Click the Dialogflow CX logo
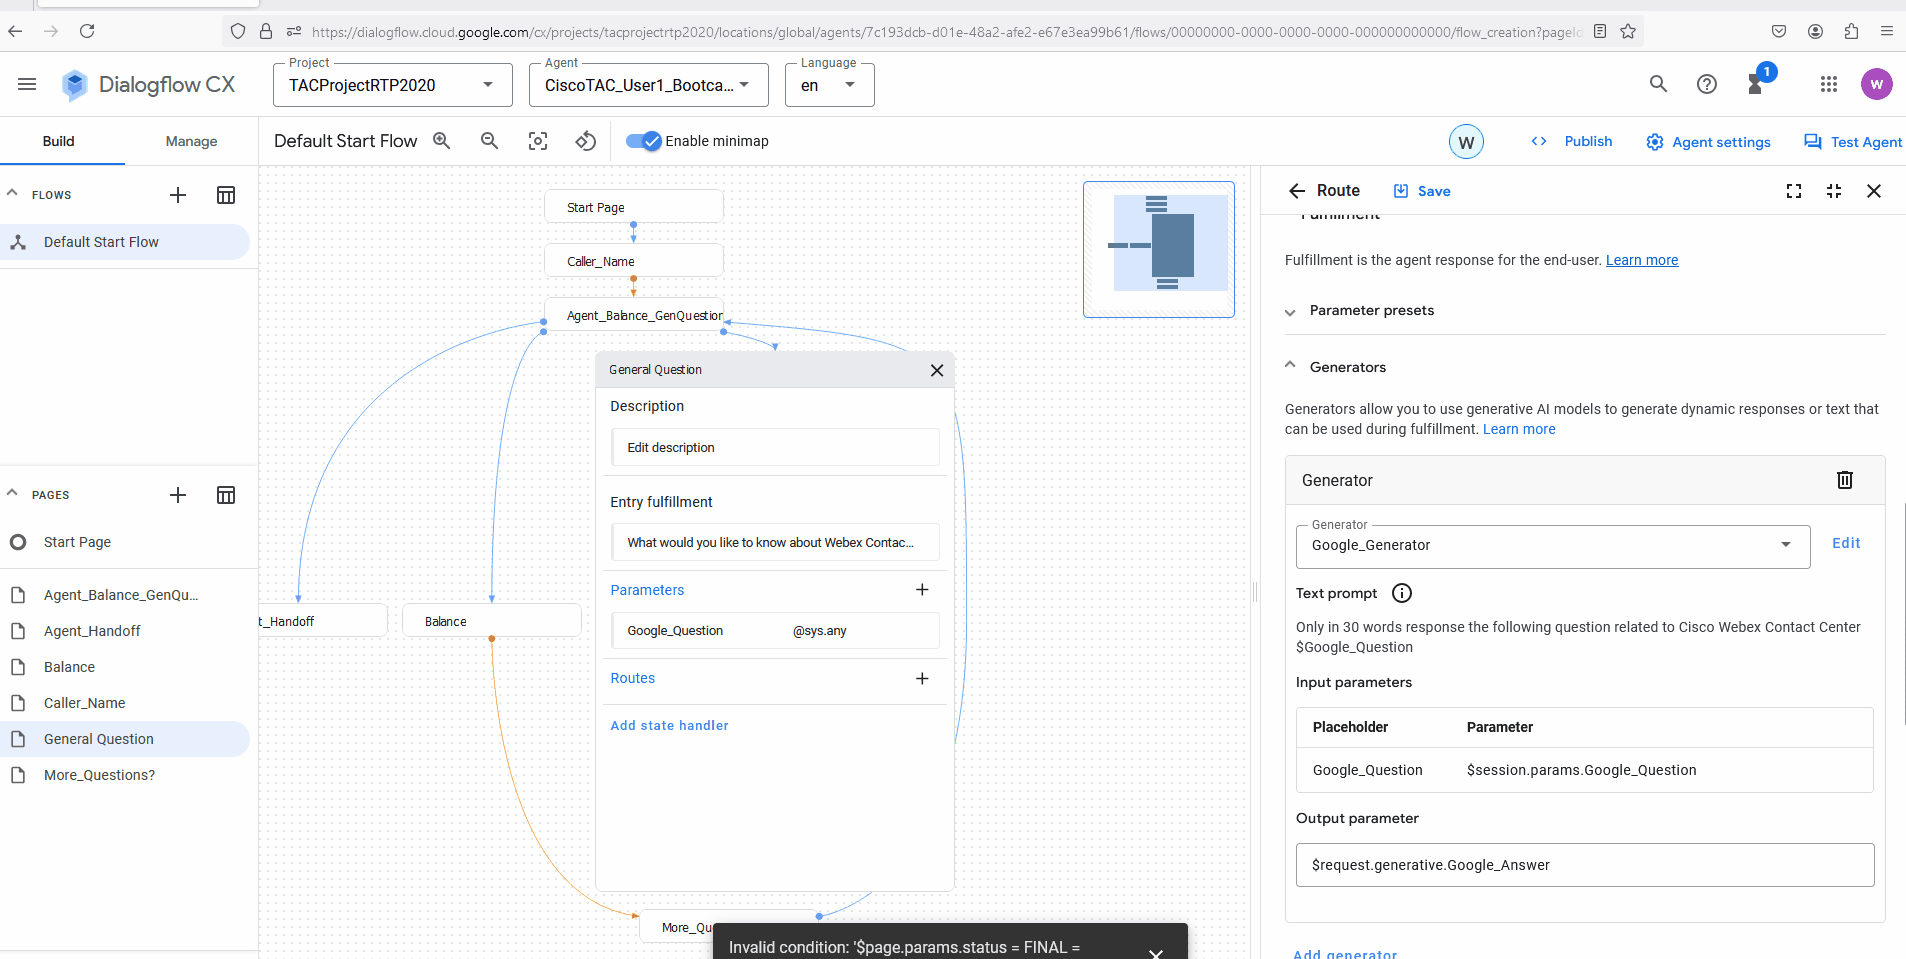 (148, 85)
